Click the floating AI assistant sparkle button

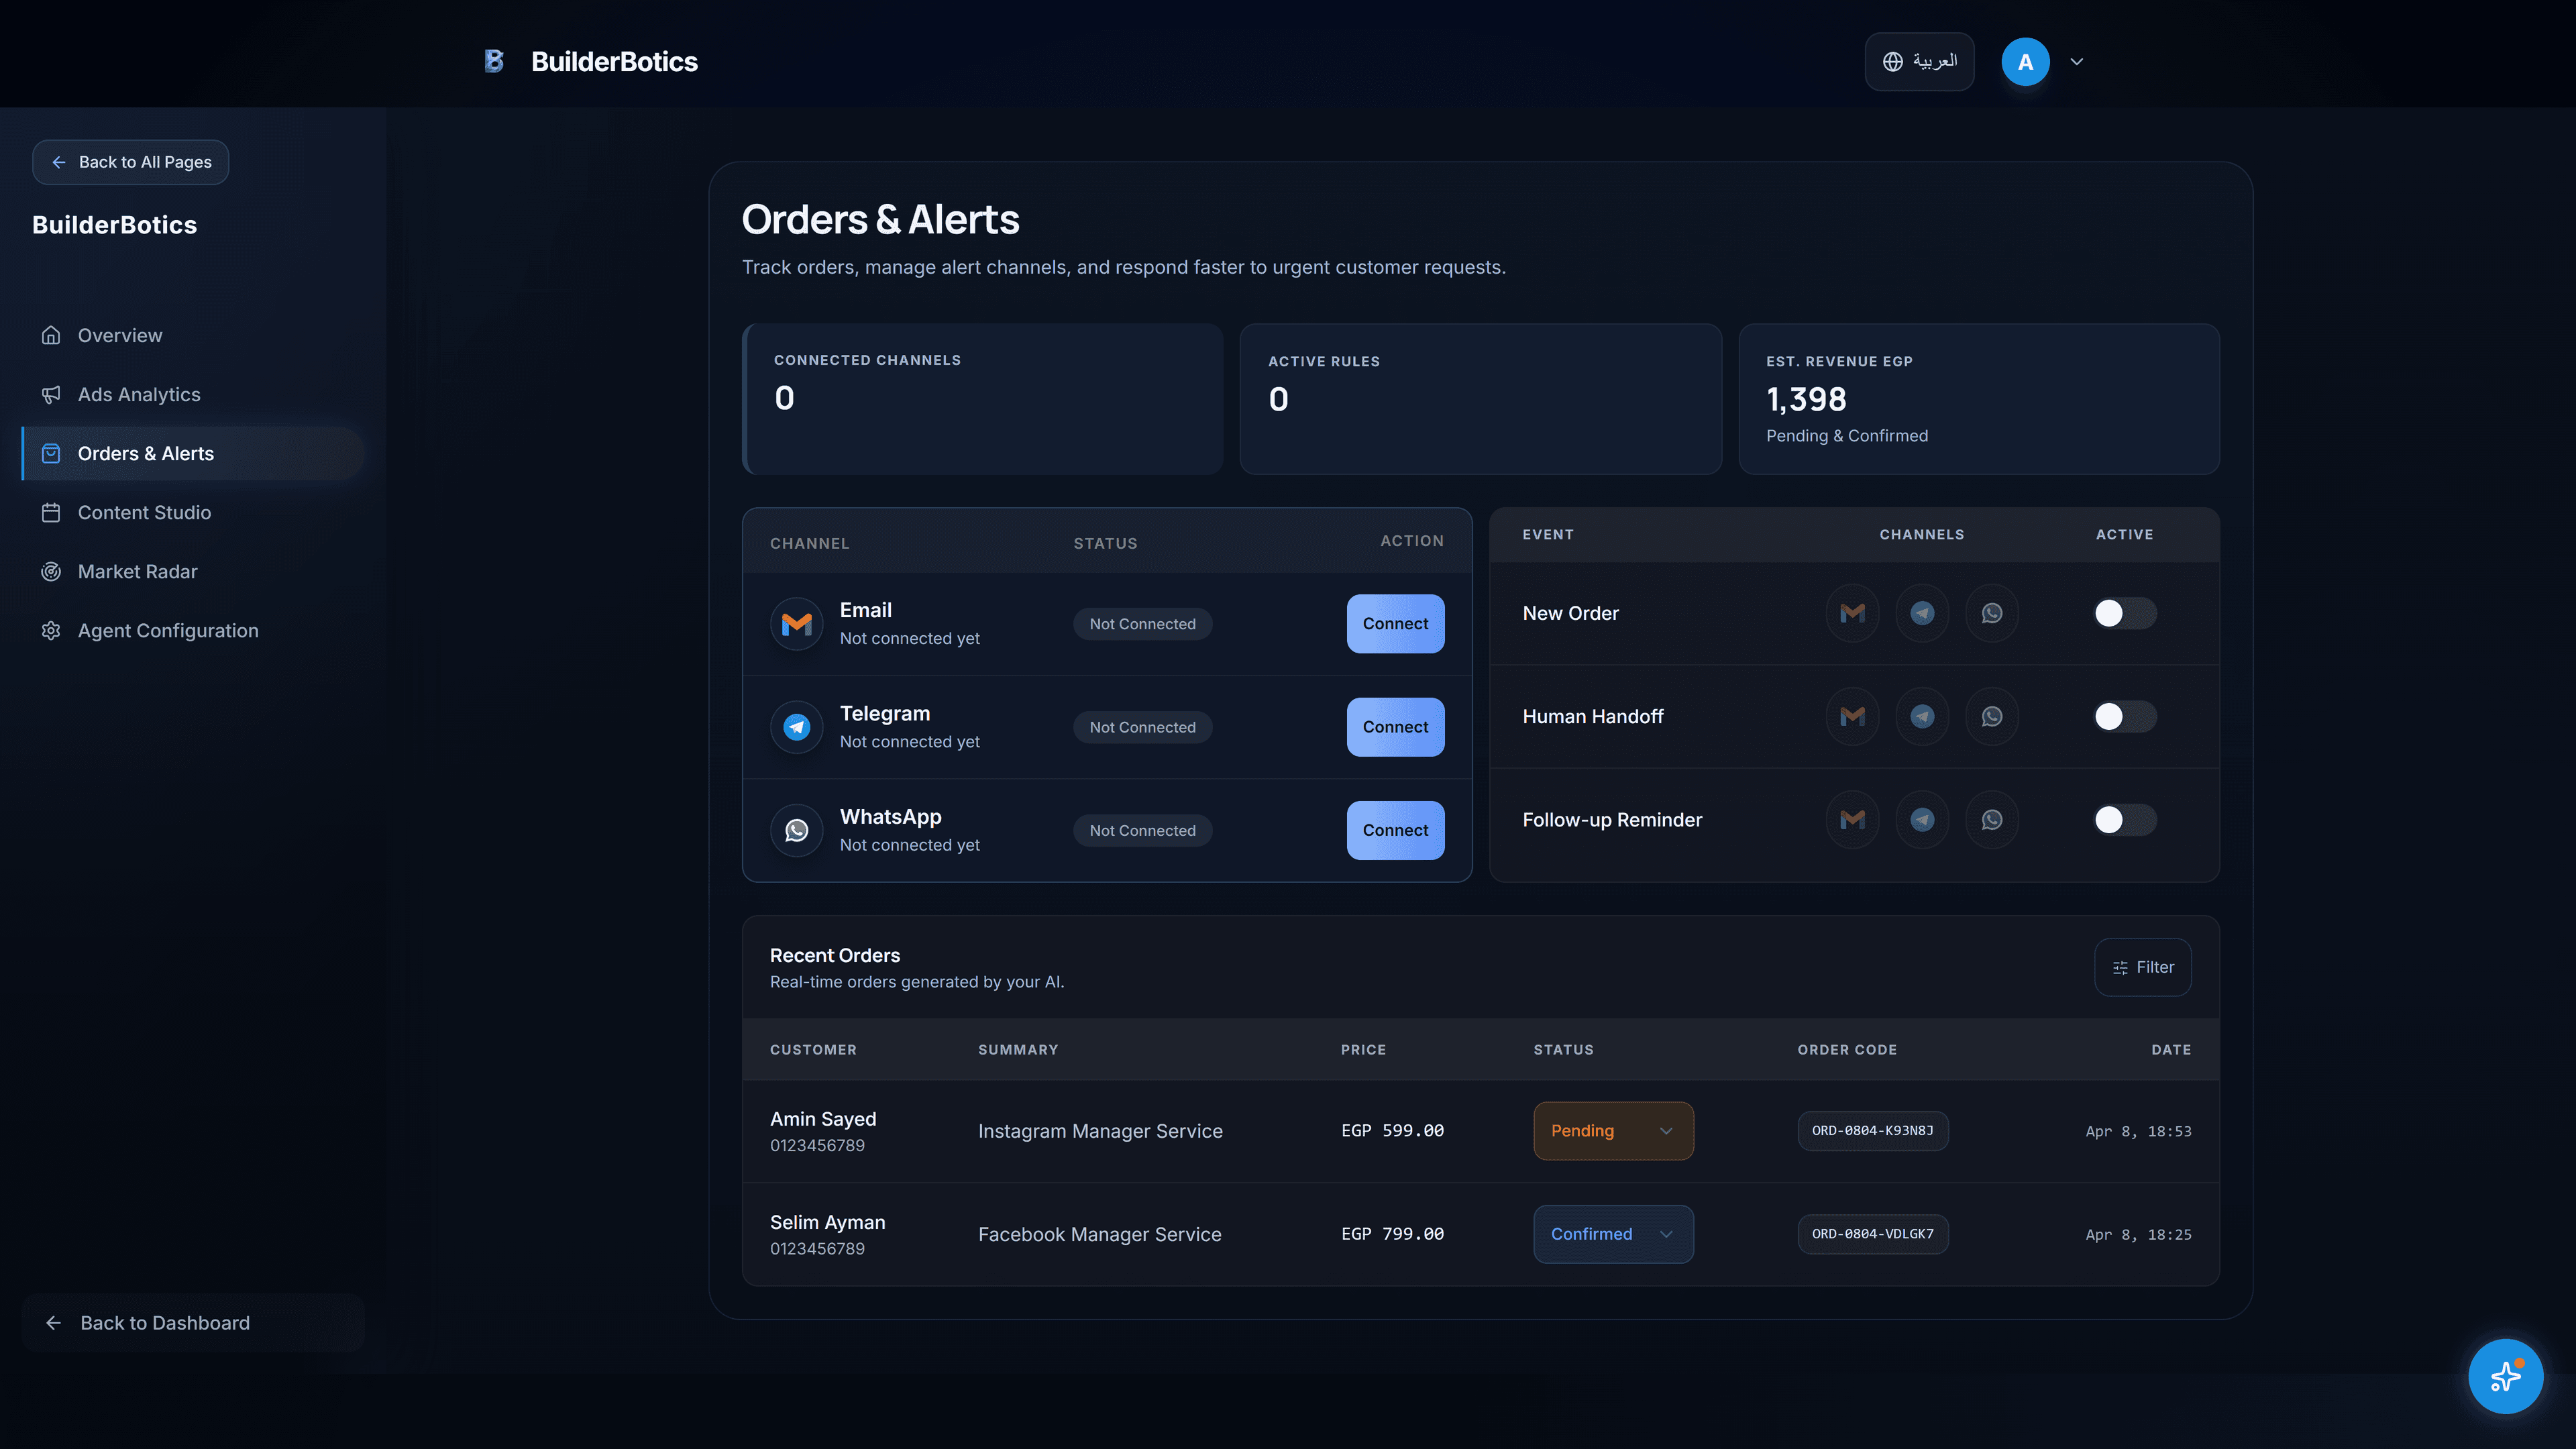coord(2505,1376)
